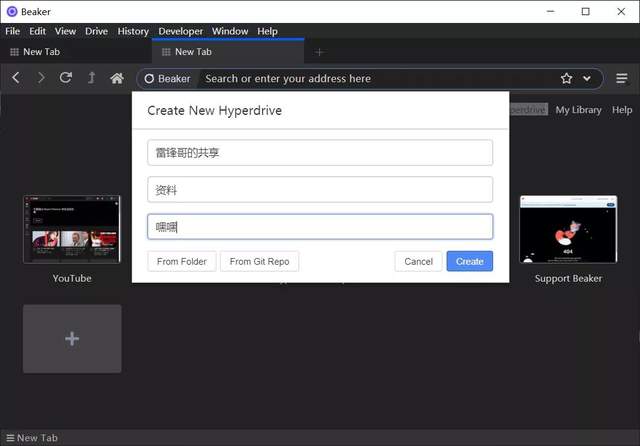Image resolution: width=640 pixels, height=446 pixels.
Task: Choose the From Folder option
Action: pos(182,261)
